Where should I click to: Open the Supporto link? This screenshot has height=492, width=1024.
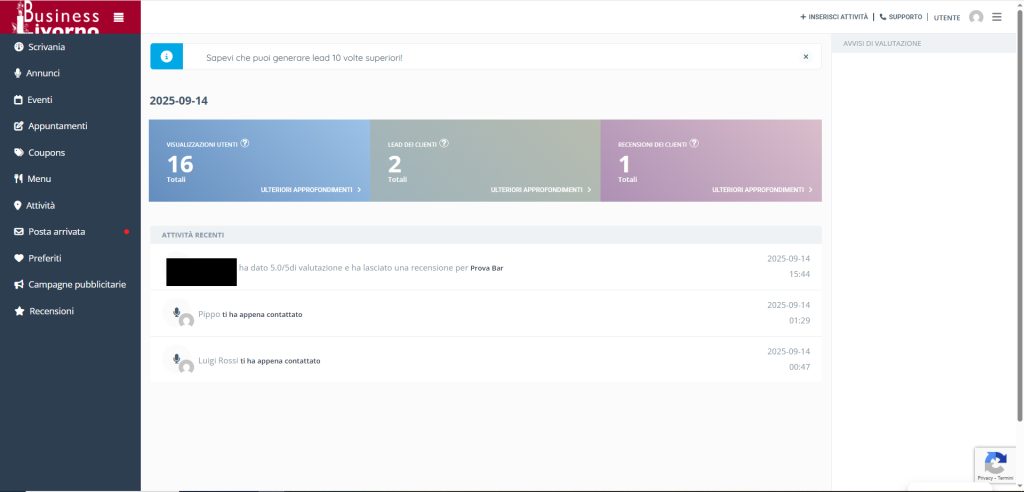[901, 17]
